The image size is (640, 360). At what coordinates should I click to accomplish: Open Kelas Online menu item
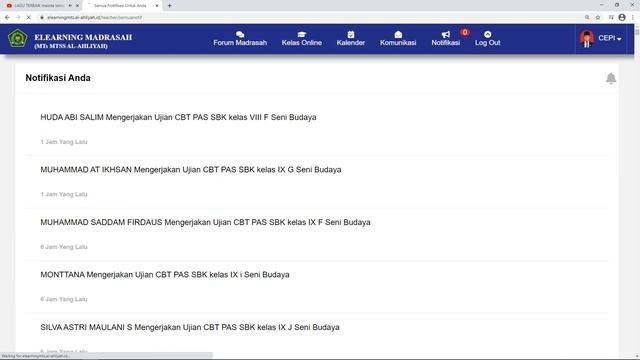(x=302, y=39)
